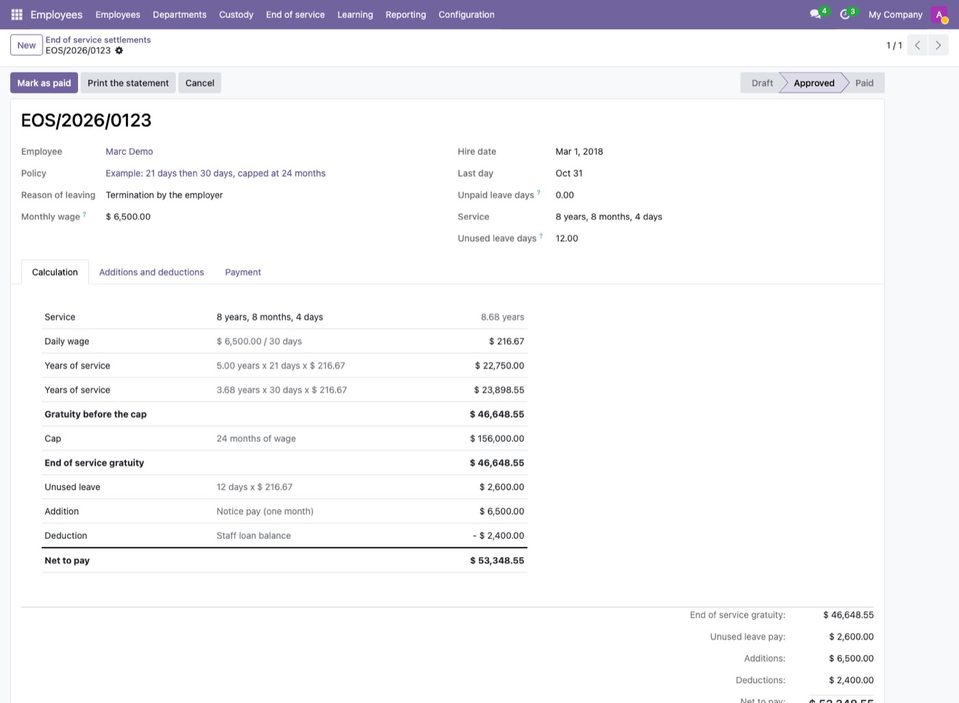Screen dimensions: 959x703
Task: Select the Draft status stage
Action: tap(761, 83)
